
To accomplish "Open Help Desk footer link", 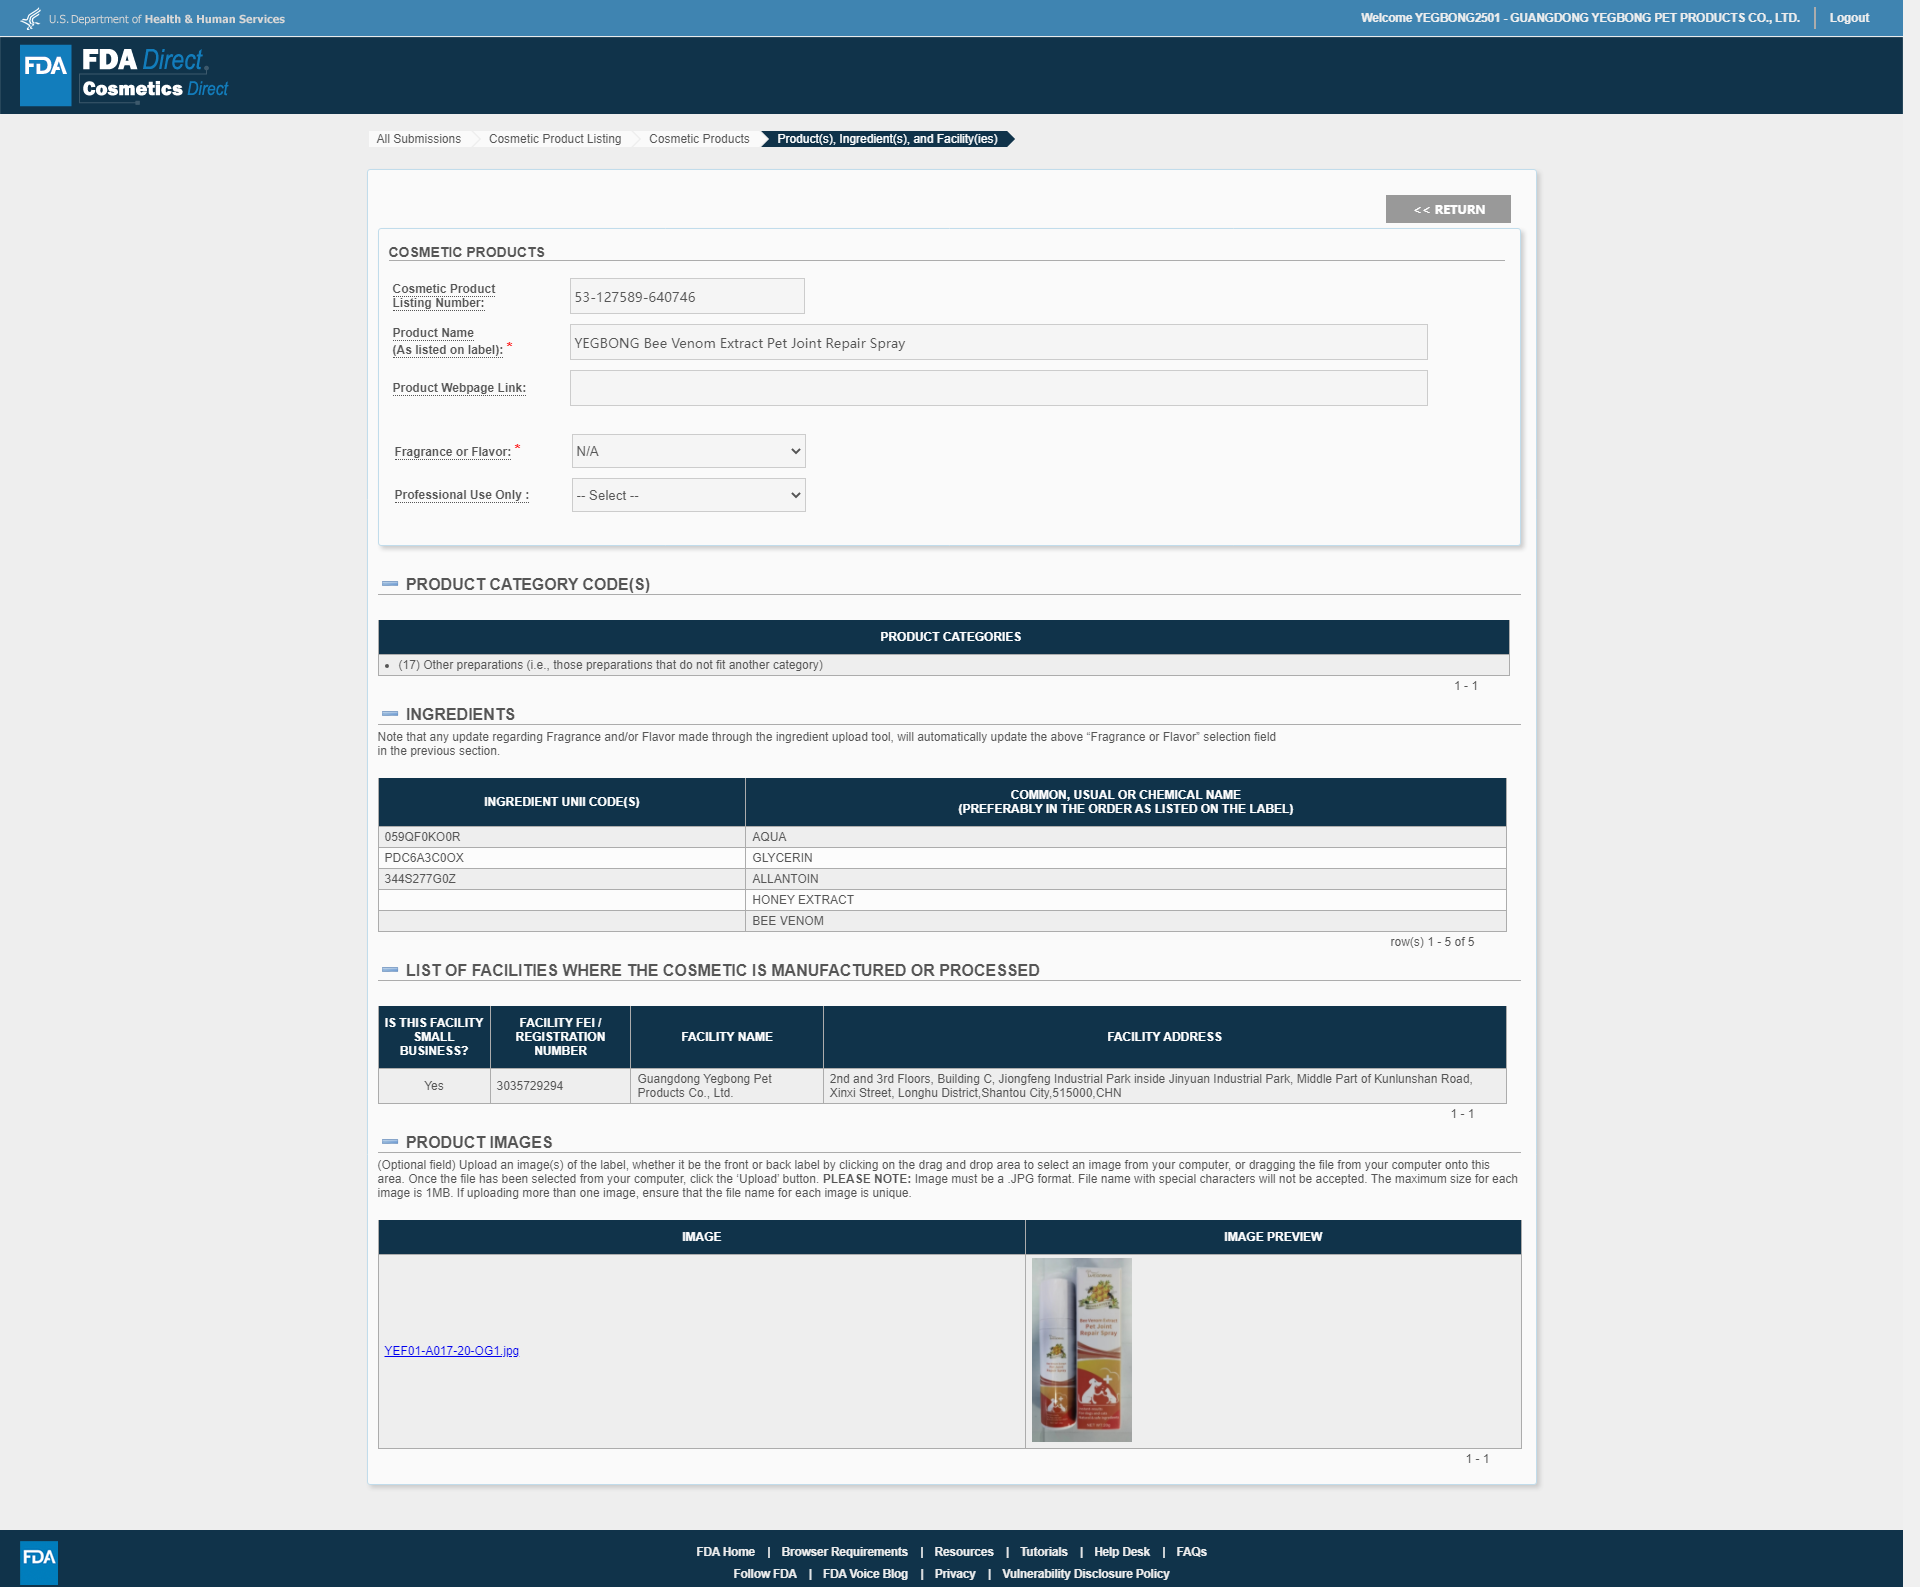I will click(1122, 1552).
